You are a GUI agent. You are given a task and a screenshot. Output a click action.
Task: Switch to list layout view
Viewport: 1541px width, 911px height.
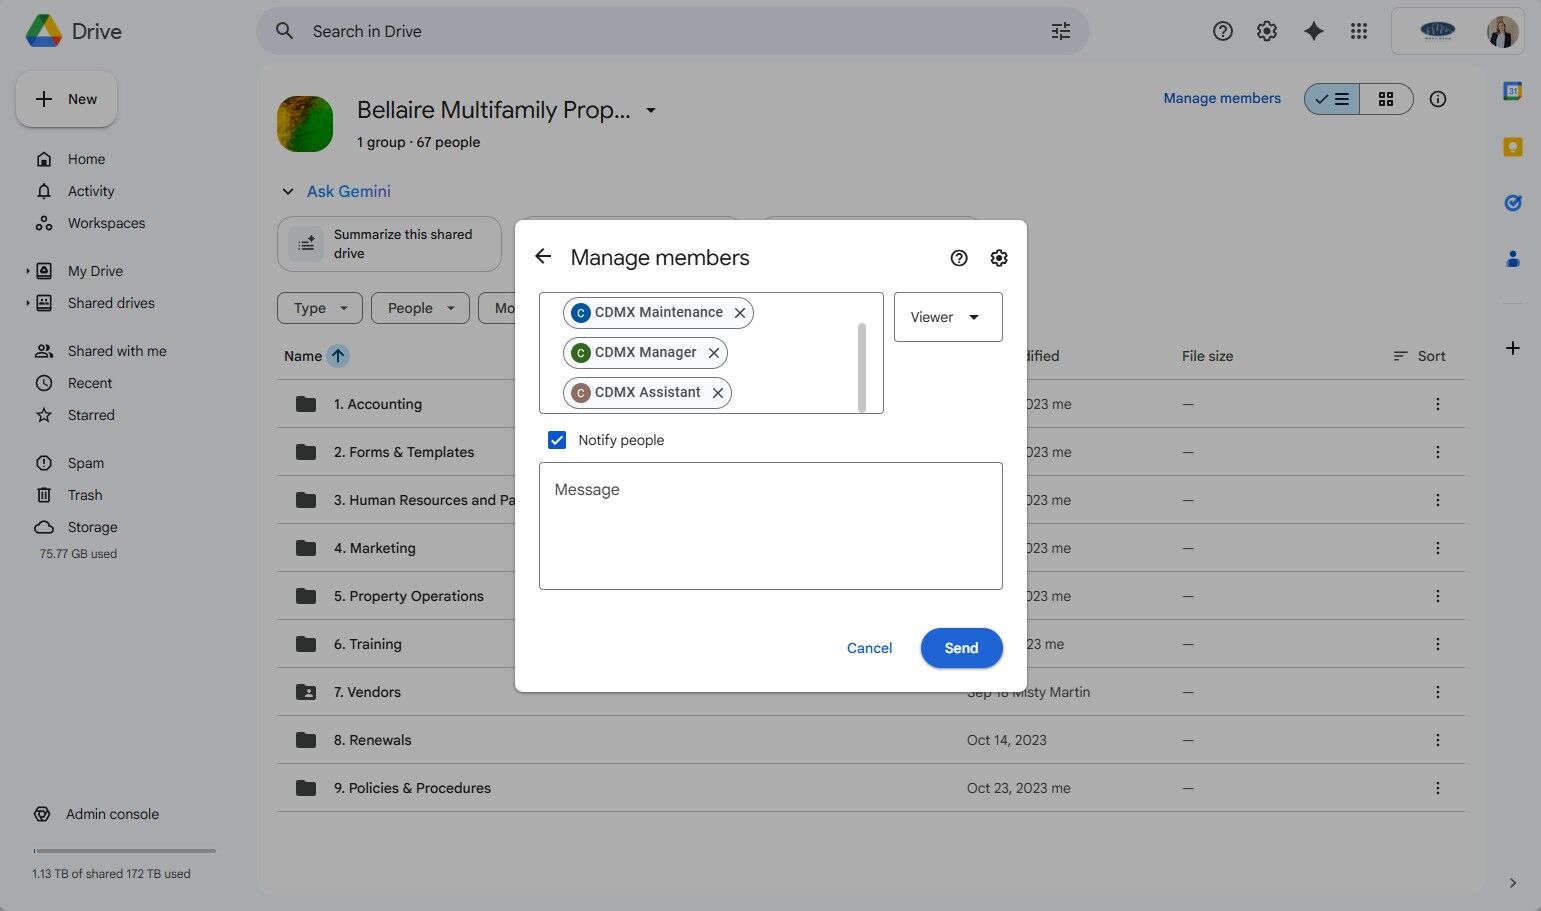click(x=1332, y=99)
